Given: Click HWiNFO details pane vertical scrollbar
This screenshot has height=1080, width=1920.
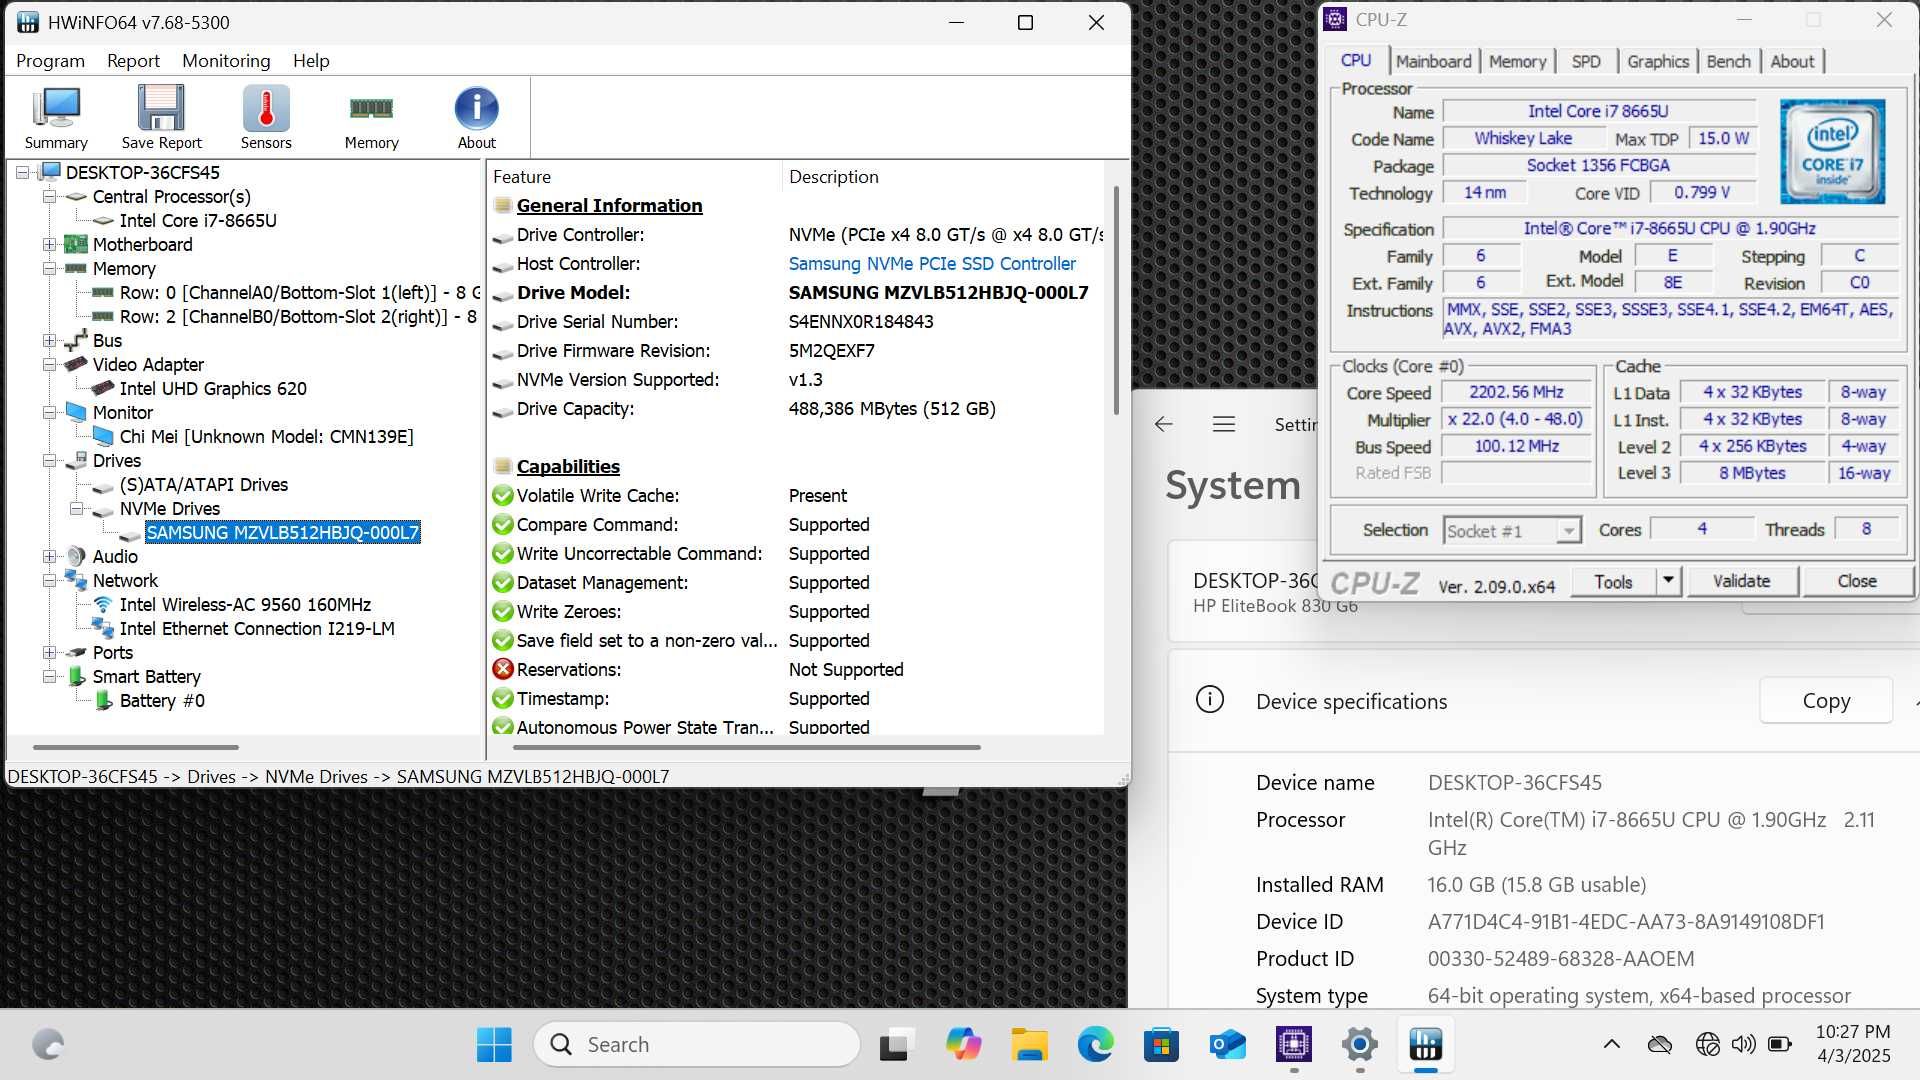Looking at the screenshot, I should pyautogui.click(x=1116, y=300).
